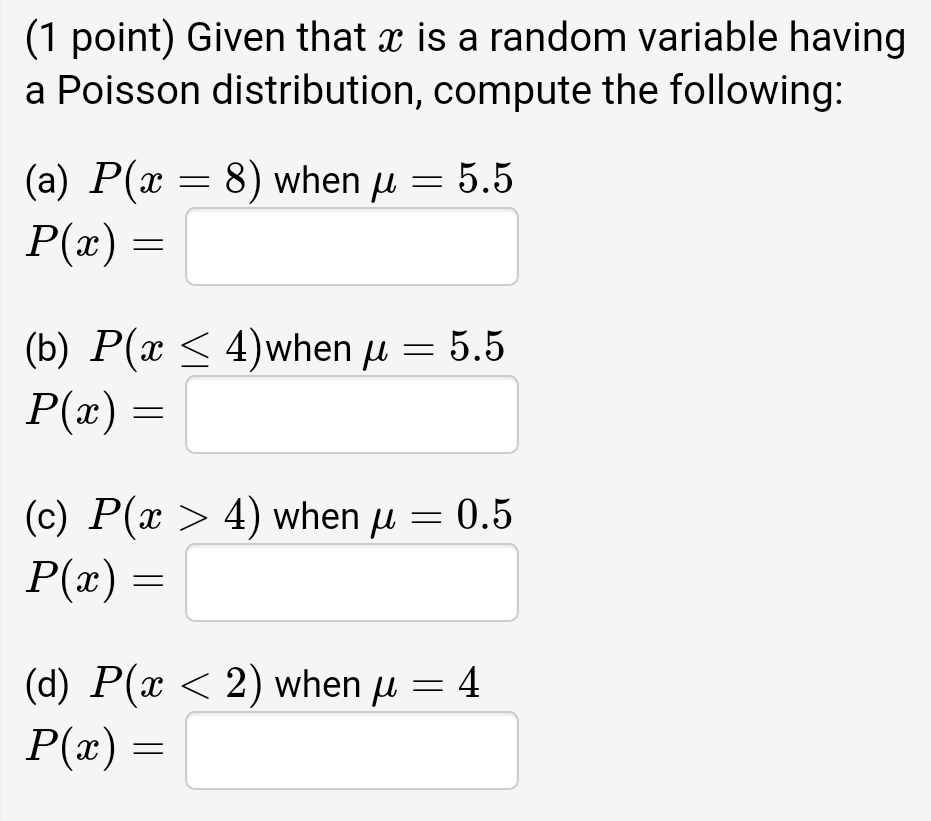Viewport: 931px width, 821px height.
Task: Click the μ = 5.5 value in part (a)
Action: (442, 180)
